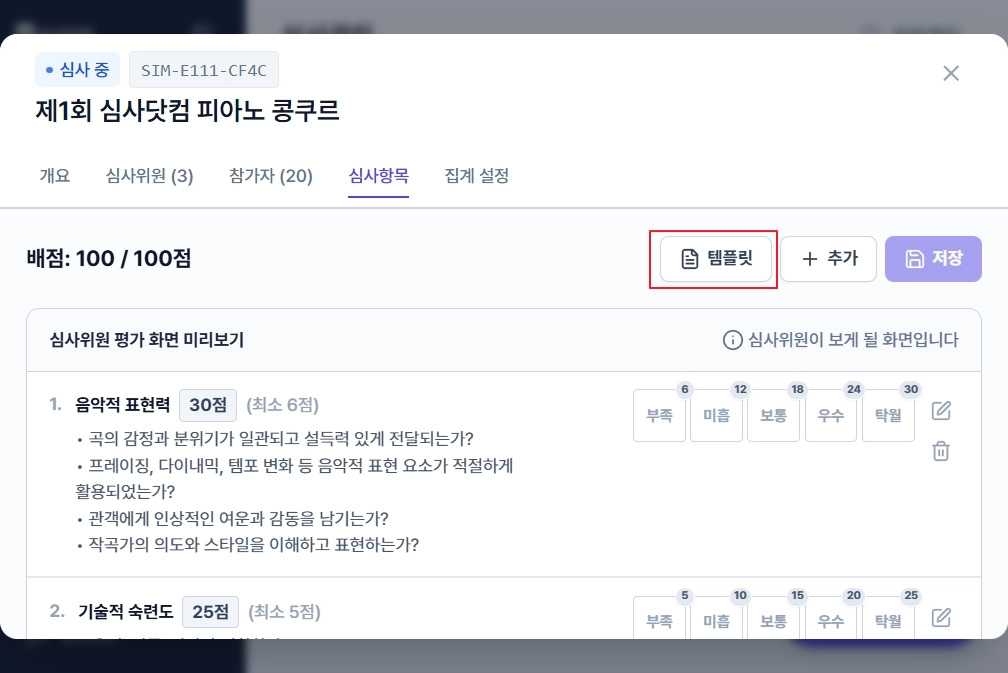Delete 음악적 표현력 using the trash icon
The image size is (1008, 673).
941,451
